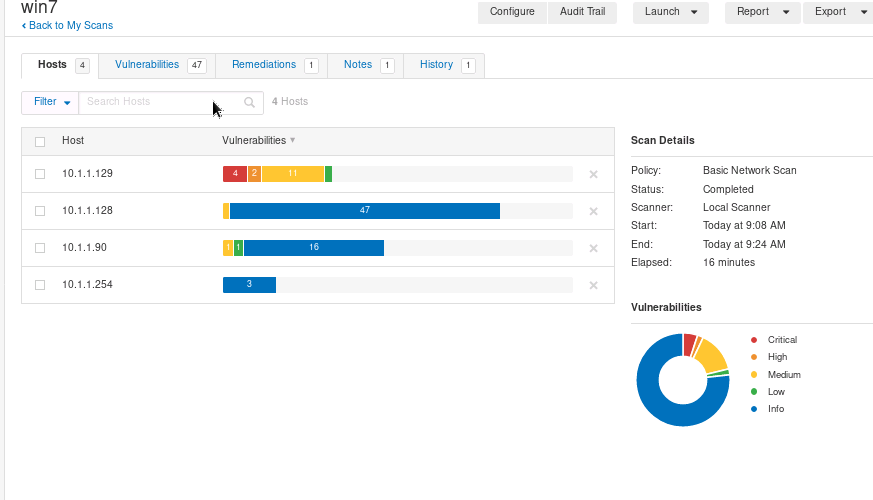873x500 pixels.
Task: Check the box for host 10.1.1.128
Action: tap(40, 211)
